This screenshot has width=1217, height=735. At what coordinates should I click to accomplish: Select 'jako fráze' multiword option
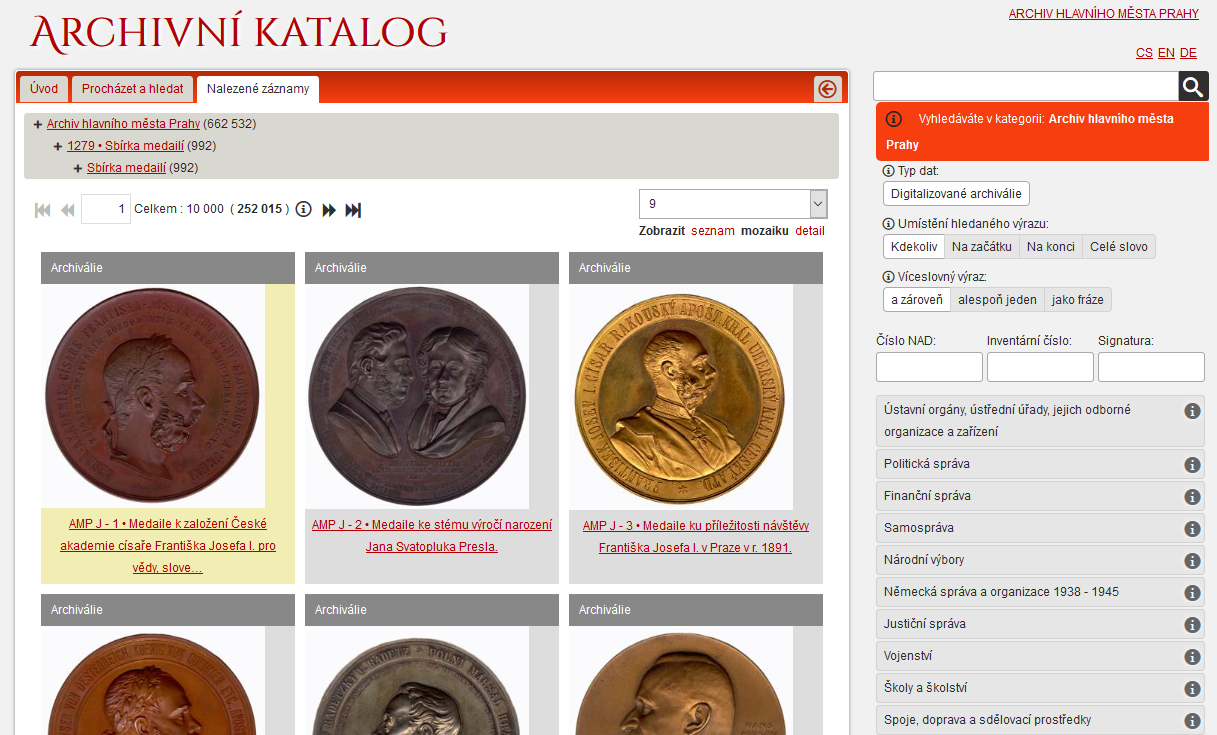[x=1078, y=300]
